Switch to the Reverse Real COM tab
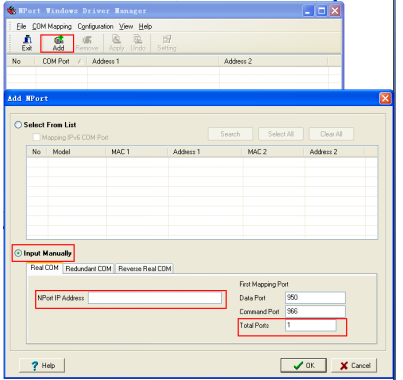This screenshot has height=380, width=403. click(145, 269)
